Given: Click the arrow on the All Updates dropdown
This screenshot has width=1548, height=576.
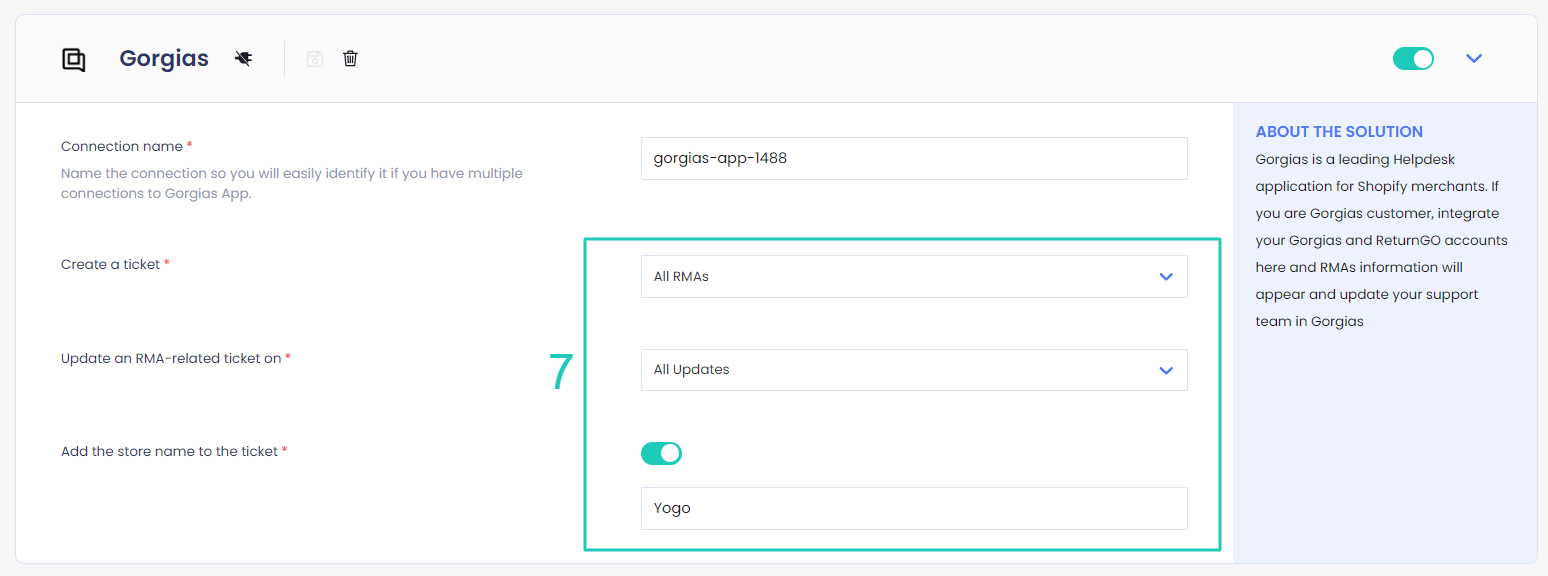Looking at the screenshot, I should (1165, 370).
